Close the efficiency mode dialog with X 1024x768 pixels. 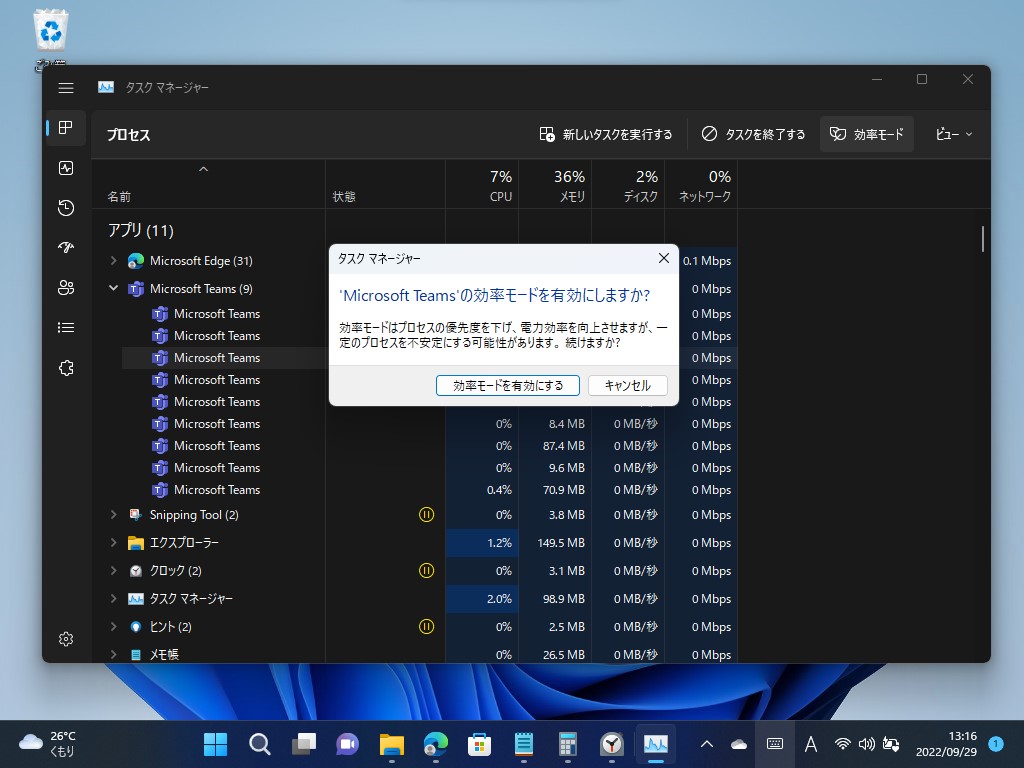pyautogui.click(x=664, y=259)
